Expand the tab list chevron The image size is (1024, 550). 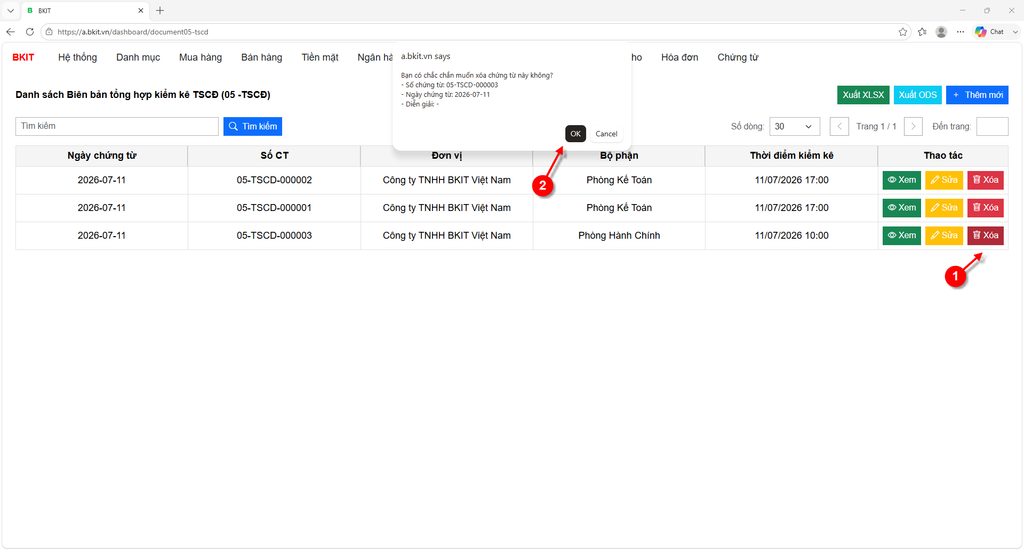pos(10,10)
